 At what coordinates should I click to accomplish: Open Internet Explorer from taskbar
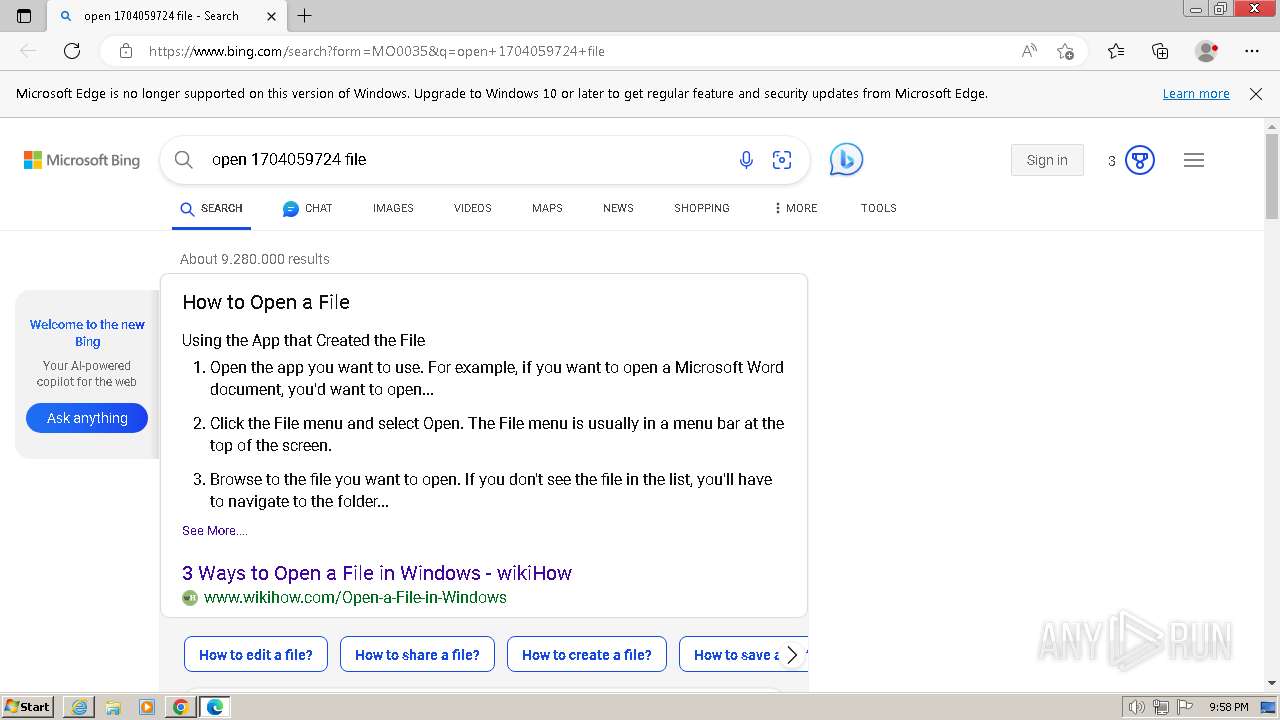(79, 707)
